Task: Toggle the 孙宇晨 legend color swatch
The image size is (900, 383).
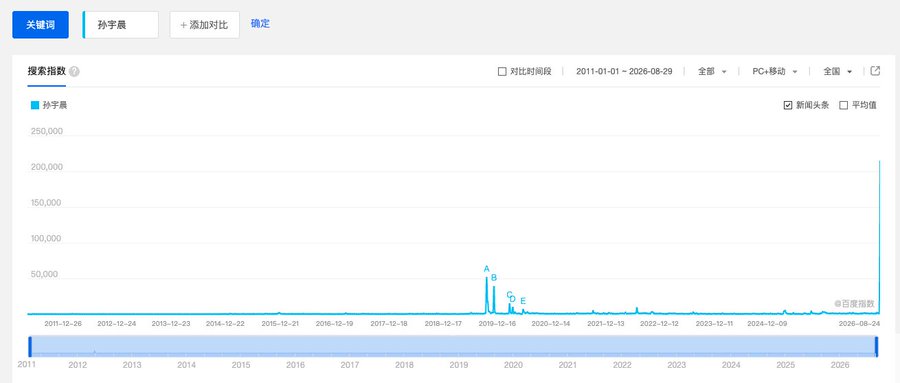Action: (x=35, y=105)
